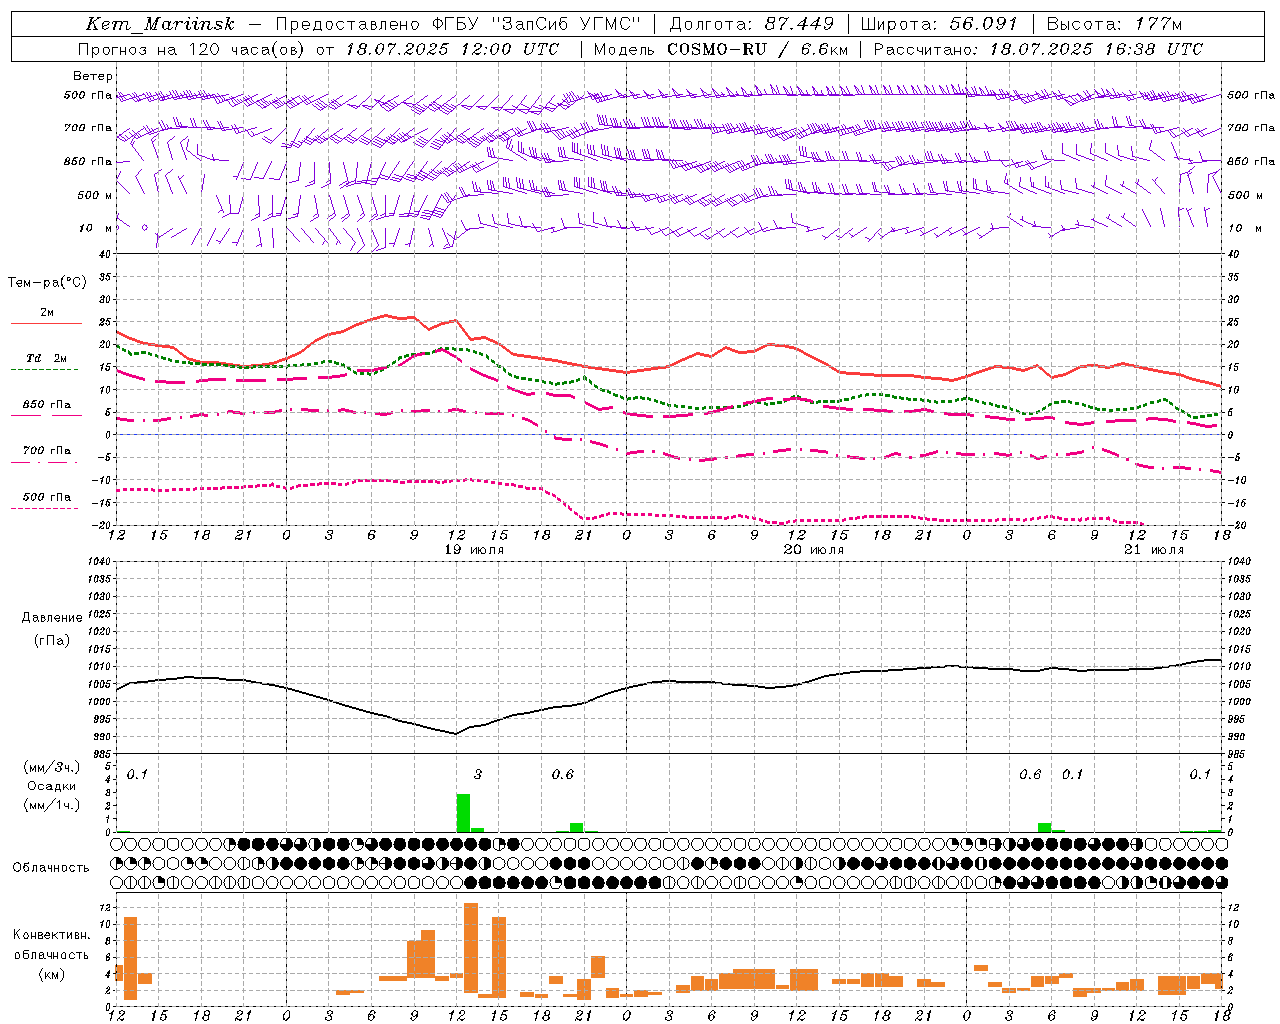Viewport: 1280px width, 1024px height.
Task: Click the model name COSMO-RU / 6.6км
Action: (x=758, y=49)
